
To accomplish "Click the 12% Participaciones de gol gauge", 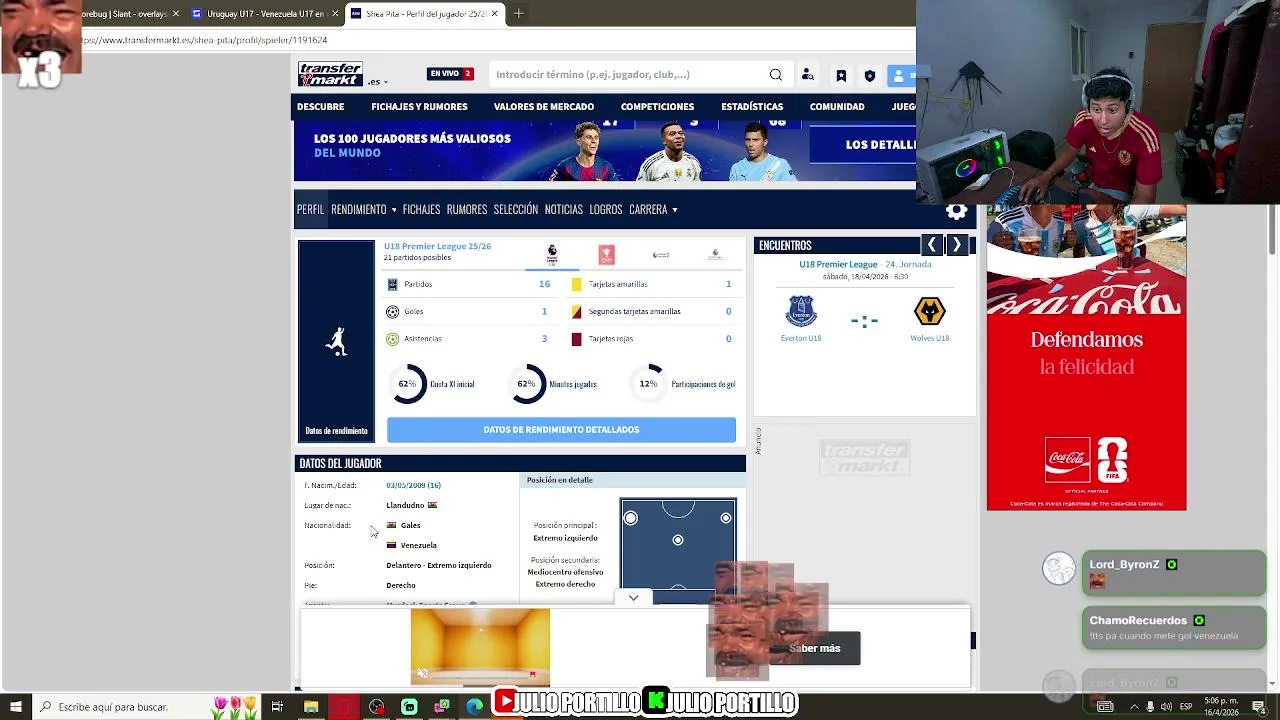I will click(x=649, y=384).
